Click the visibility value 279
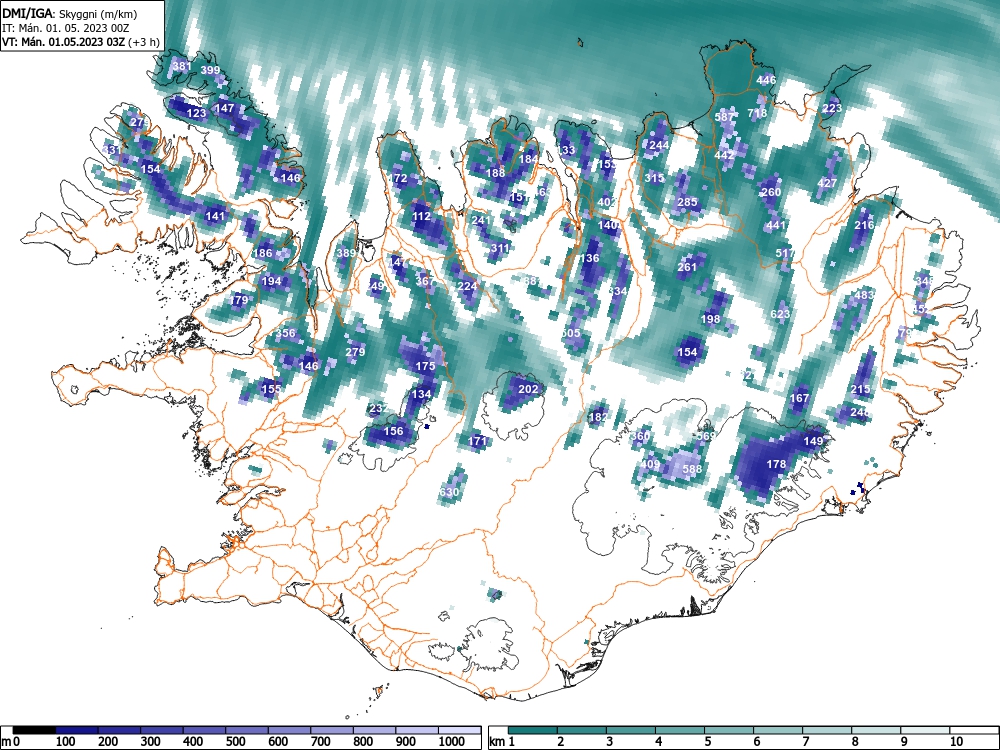Viewport: 1000px width, 750px height. click(x=355, y=352)
